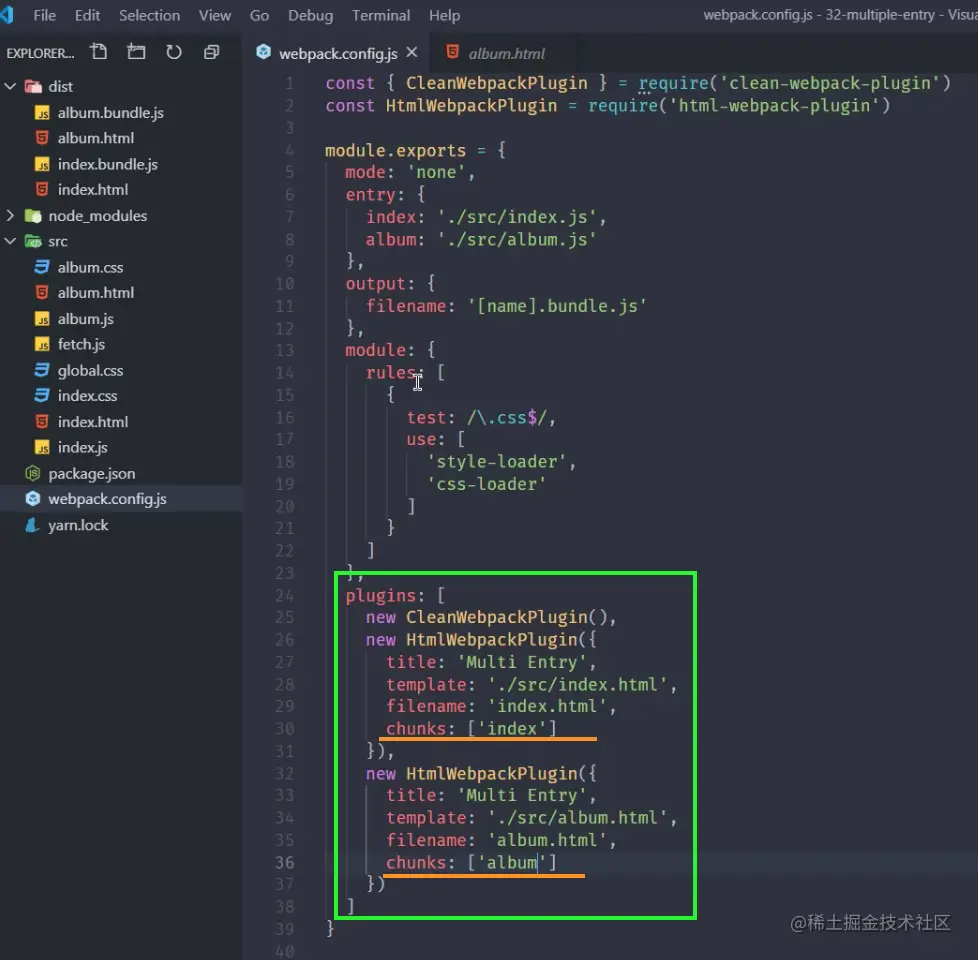
Task: Click the JS icon beside index.bundle.js
Action: [x=42, y=165]
